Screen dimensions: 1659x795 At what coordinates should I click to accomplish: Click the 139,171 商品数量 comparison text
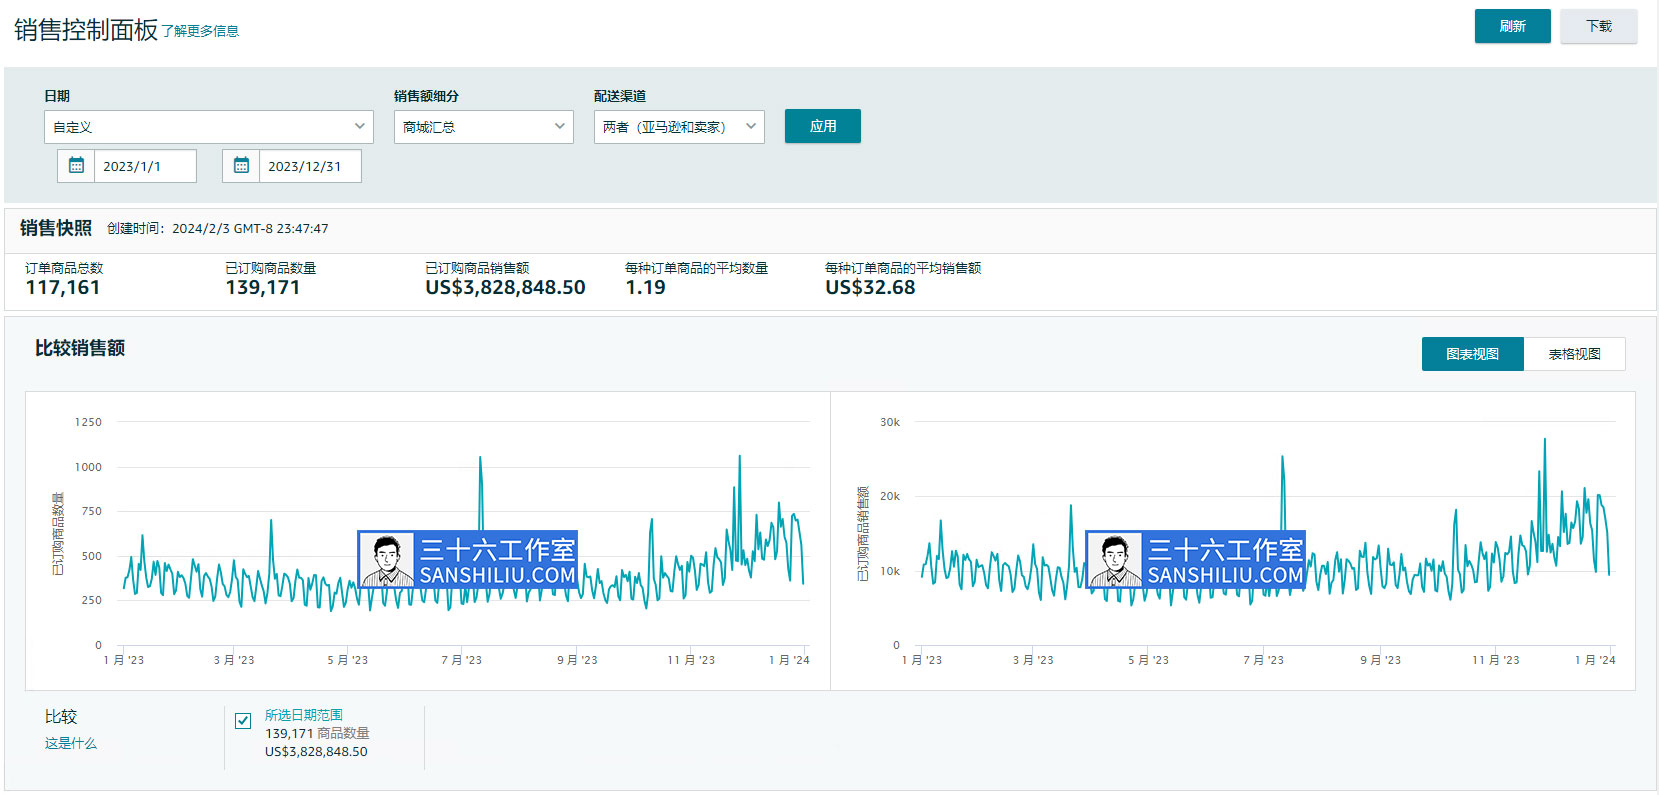coord(317,733)
